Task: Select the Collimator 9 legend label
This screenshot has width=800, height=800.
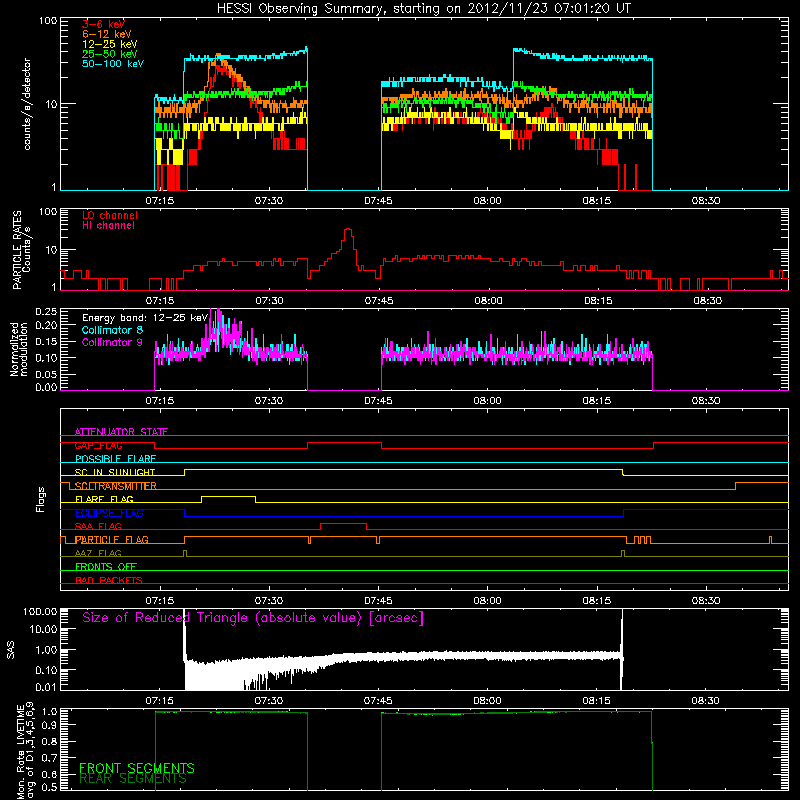Action: pyautogui.click(x=112, y=342)
